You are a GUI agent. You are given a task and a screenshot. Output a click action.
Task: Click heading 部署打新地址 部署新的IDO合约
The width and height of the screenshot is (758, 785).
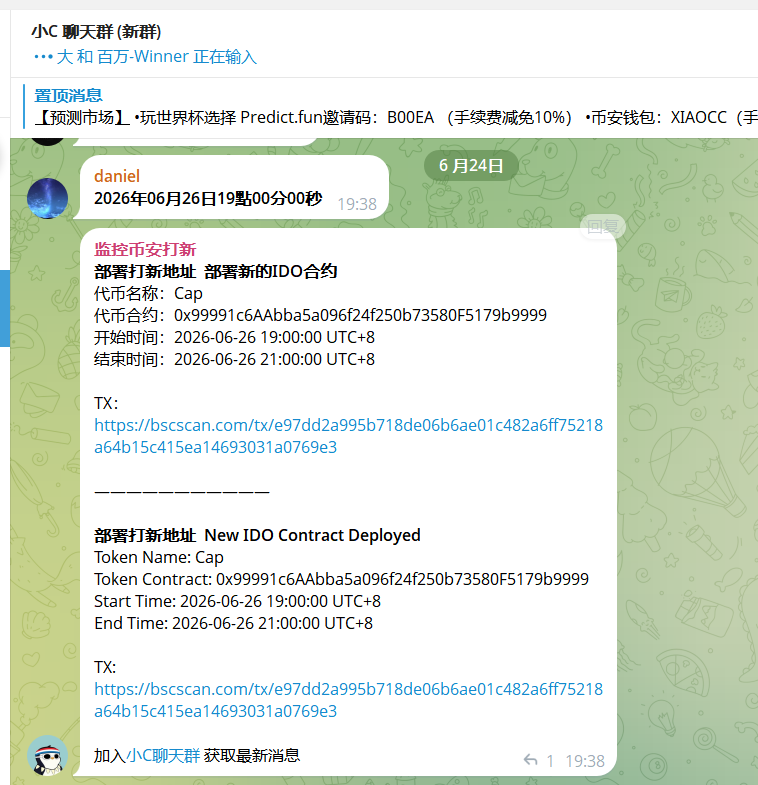215,271
